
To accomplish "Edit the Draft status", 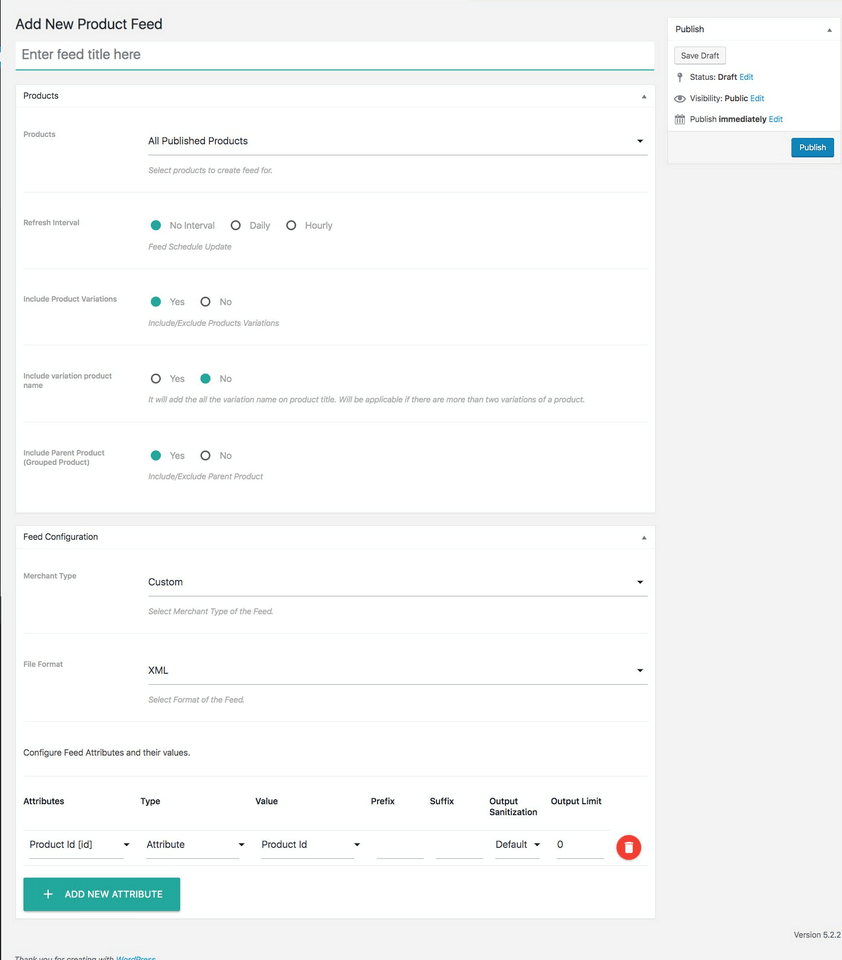I will [746, 77].
